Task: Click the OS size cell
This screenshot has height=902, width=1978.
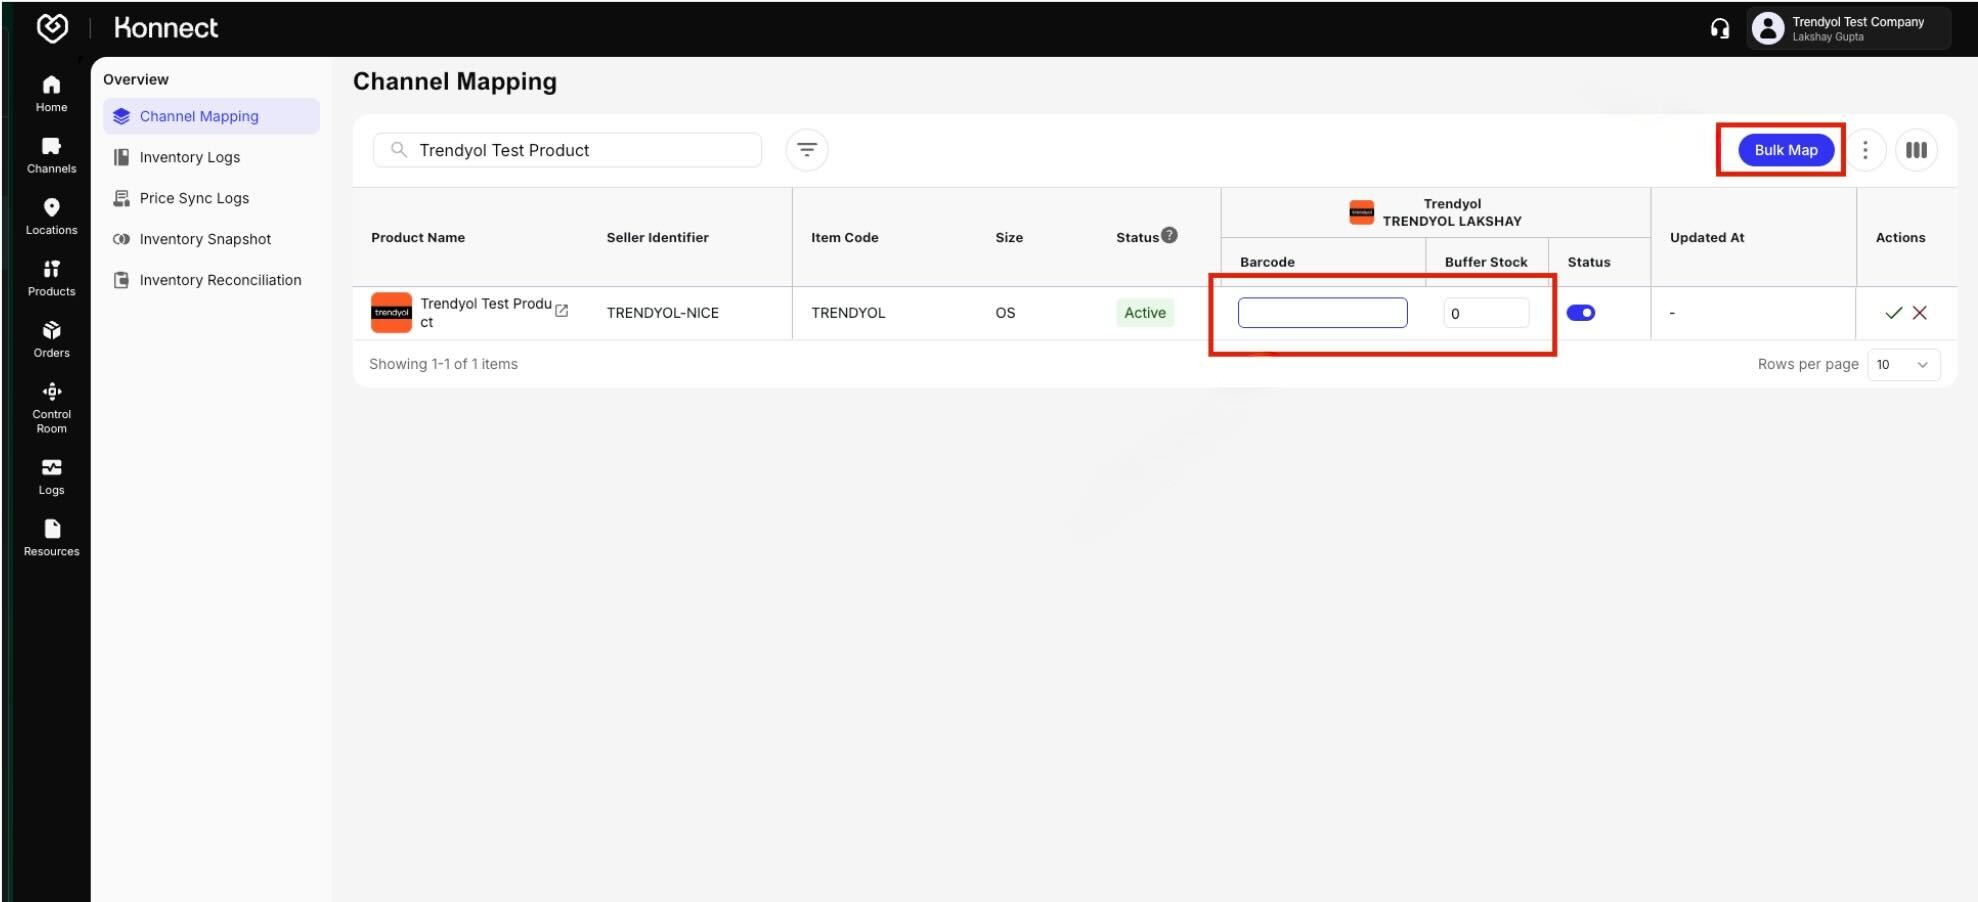Action: pos(1005,313)
